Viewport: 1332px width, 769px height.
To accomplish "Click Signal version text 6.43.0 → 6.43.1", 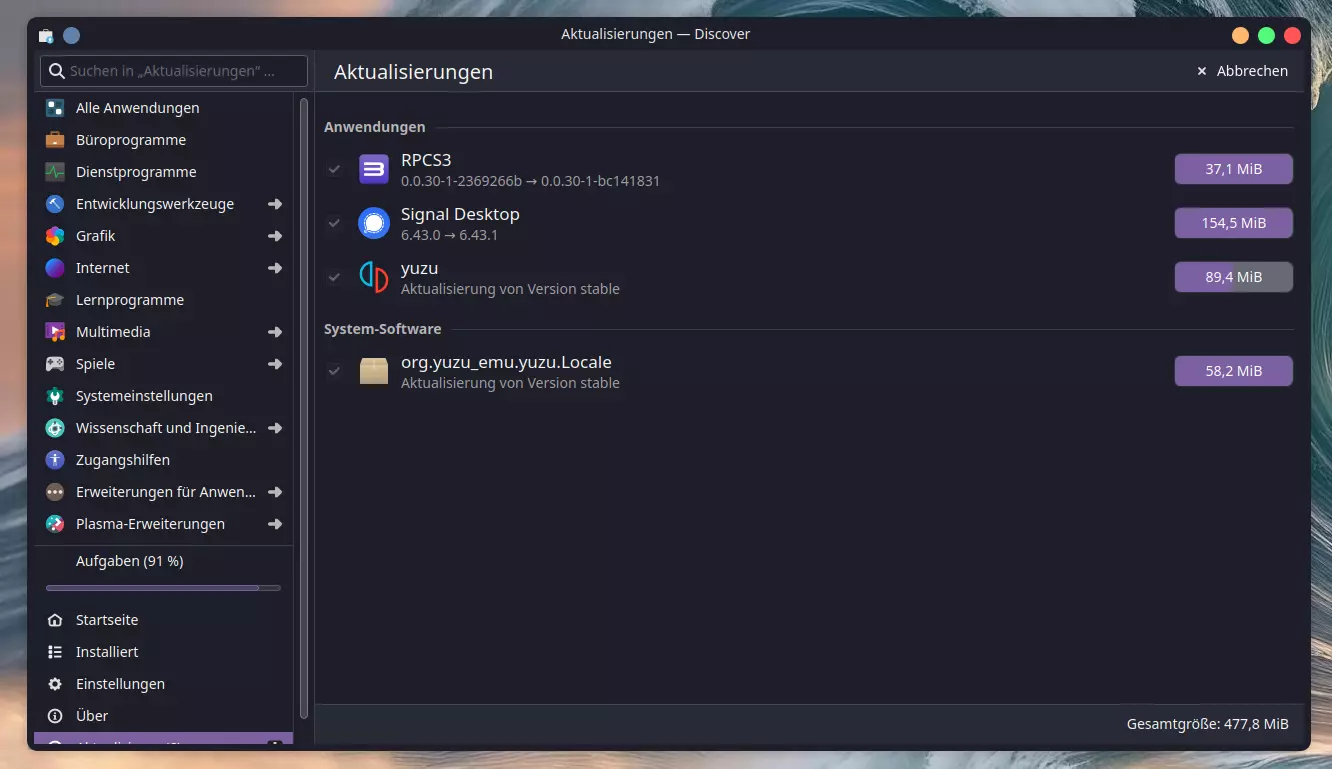I will [x=449, y=235].
